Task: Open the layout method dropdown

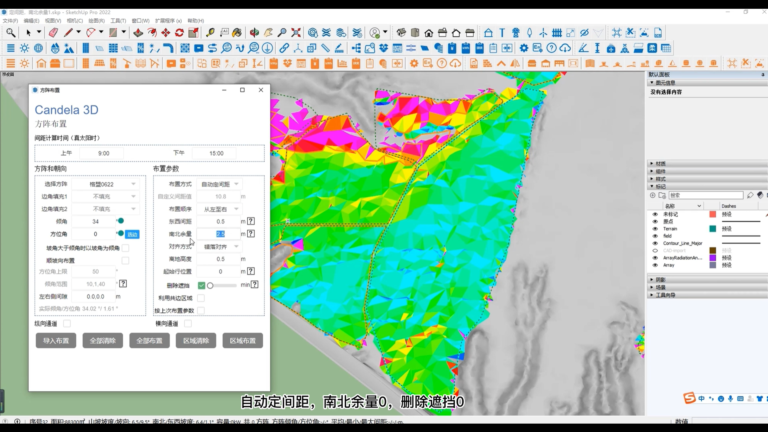Action: coord(220,184)
